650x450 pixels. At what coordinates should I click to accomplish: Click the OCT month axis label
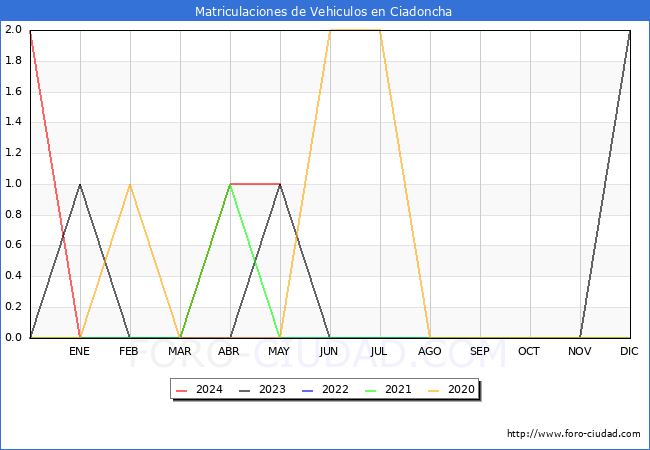coord(529,351)
